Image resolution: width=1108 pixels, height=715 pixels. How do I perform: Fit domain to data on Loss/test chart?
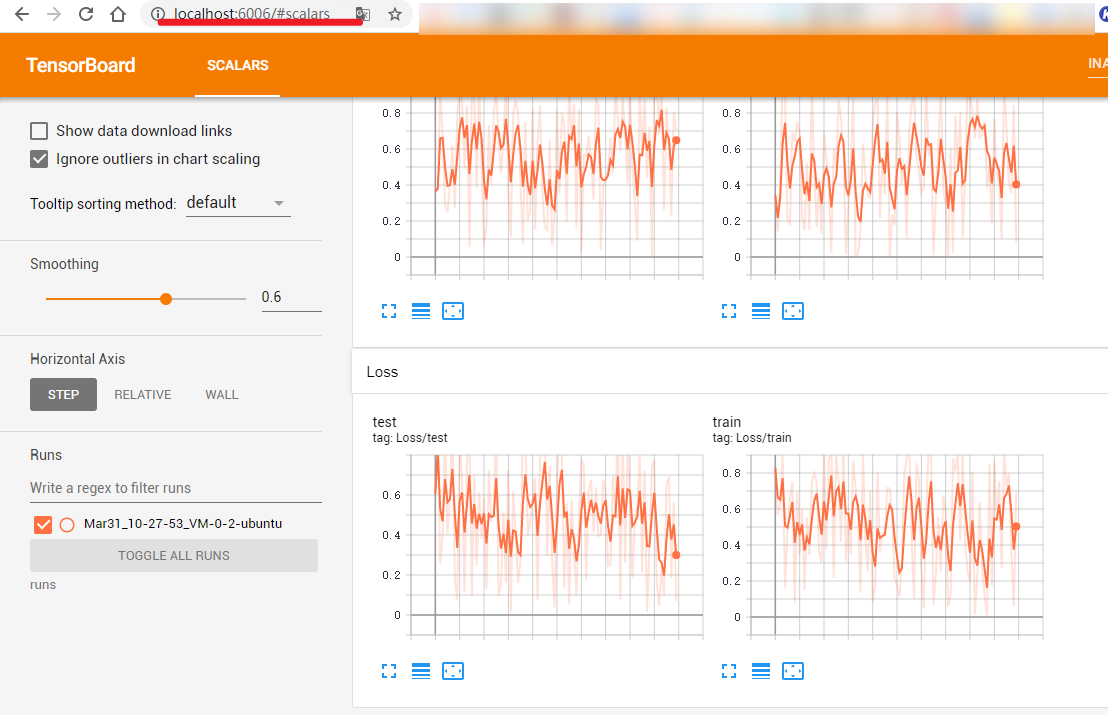pos(453,670)
